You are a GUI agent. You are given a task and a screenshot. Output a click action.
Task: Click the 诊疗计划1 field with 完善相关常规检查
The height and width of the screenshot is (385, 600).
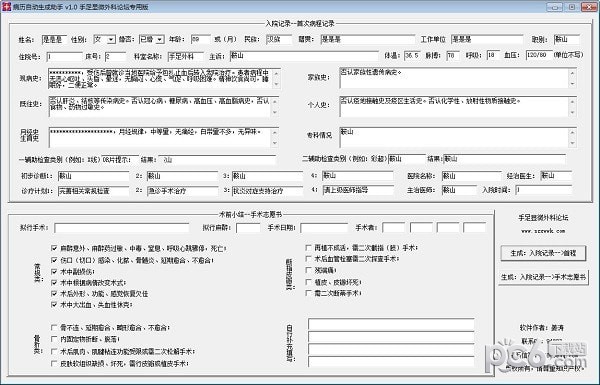(x=94, y=191)
